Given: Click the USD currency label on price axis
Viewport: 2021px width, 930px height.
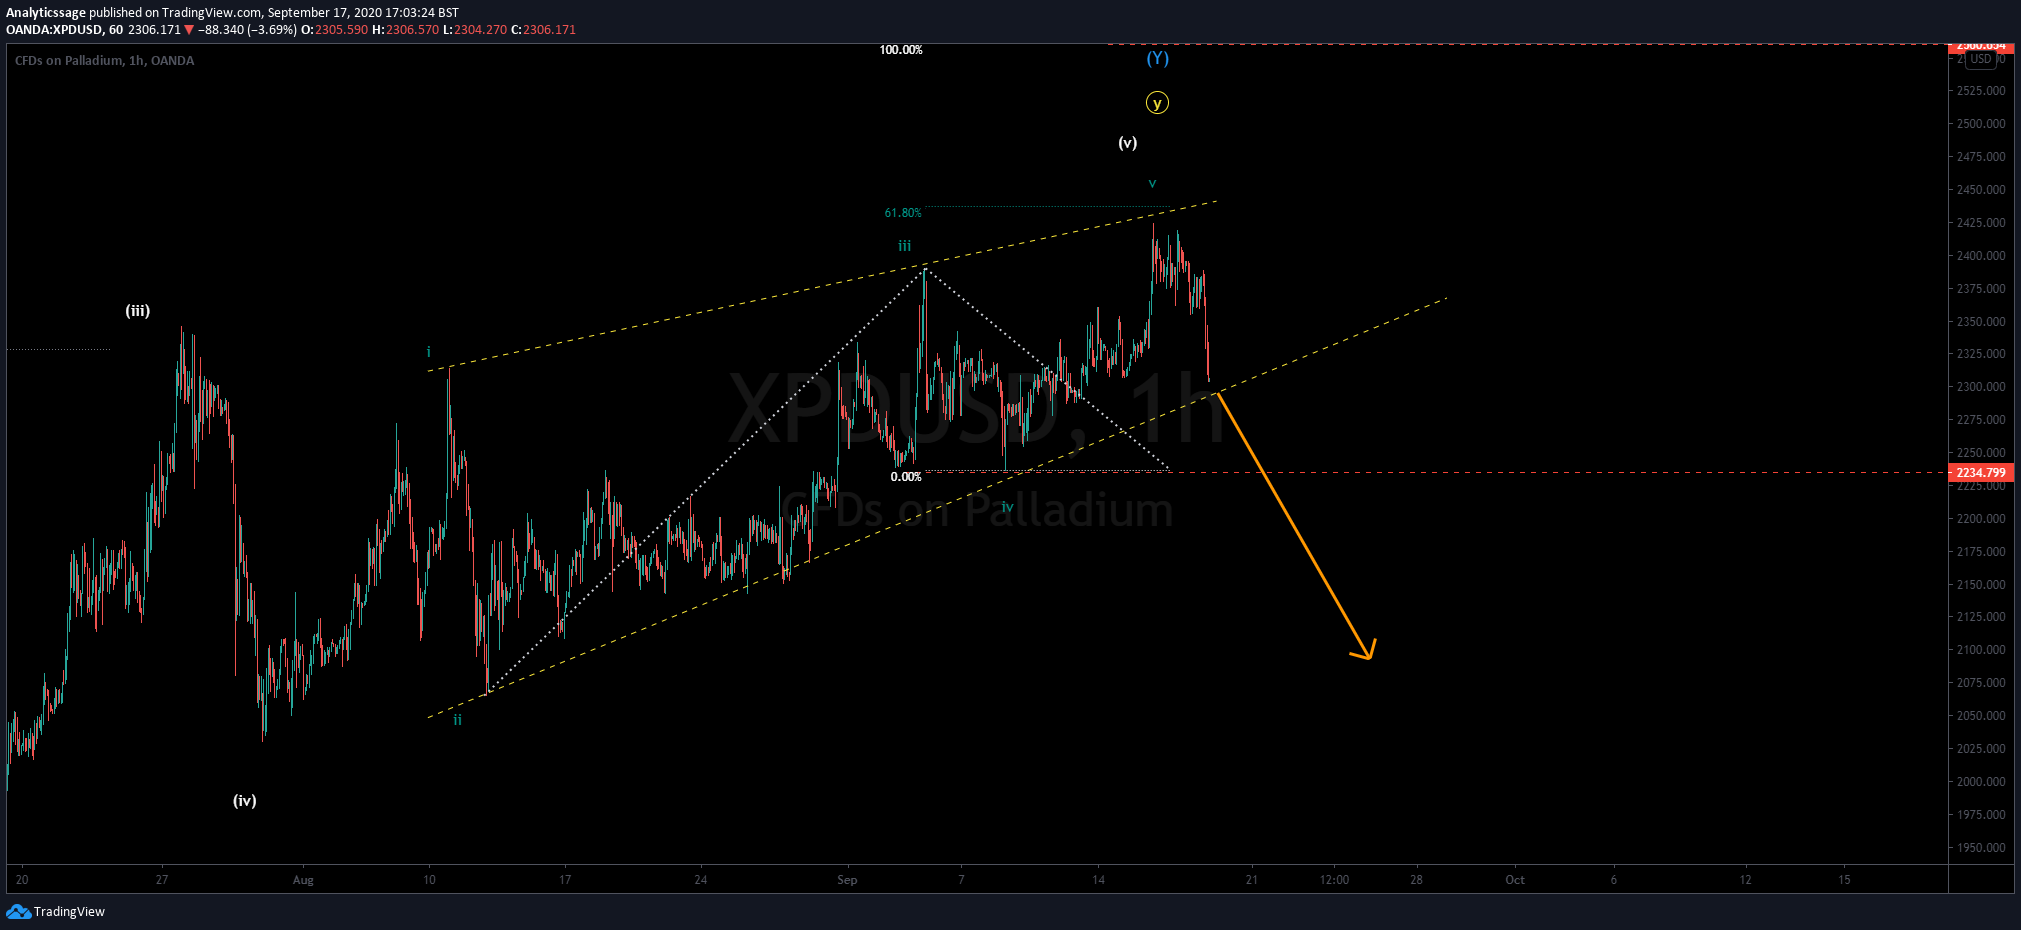Looking at the screenshot, I should click(x=1981, y=59).
